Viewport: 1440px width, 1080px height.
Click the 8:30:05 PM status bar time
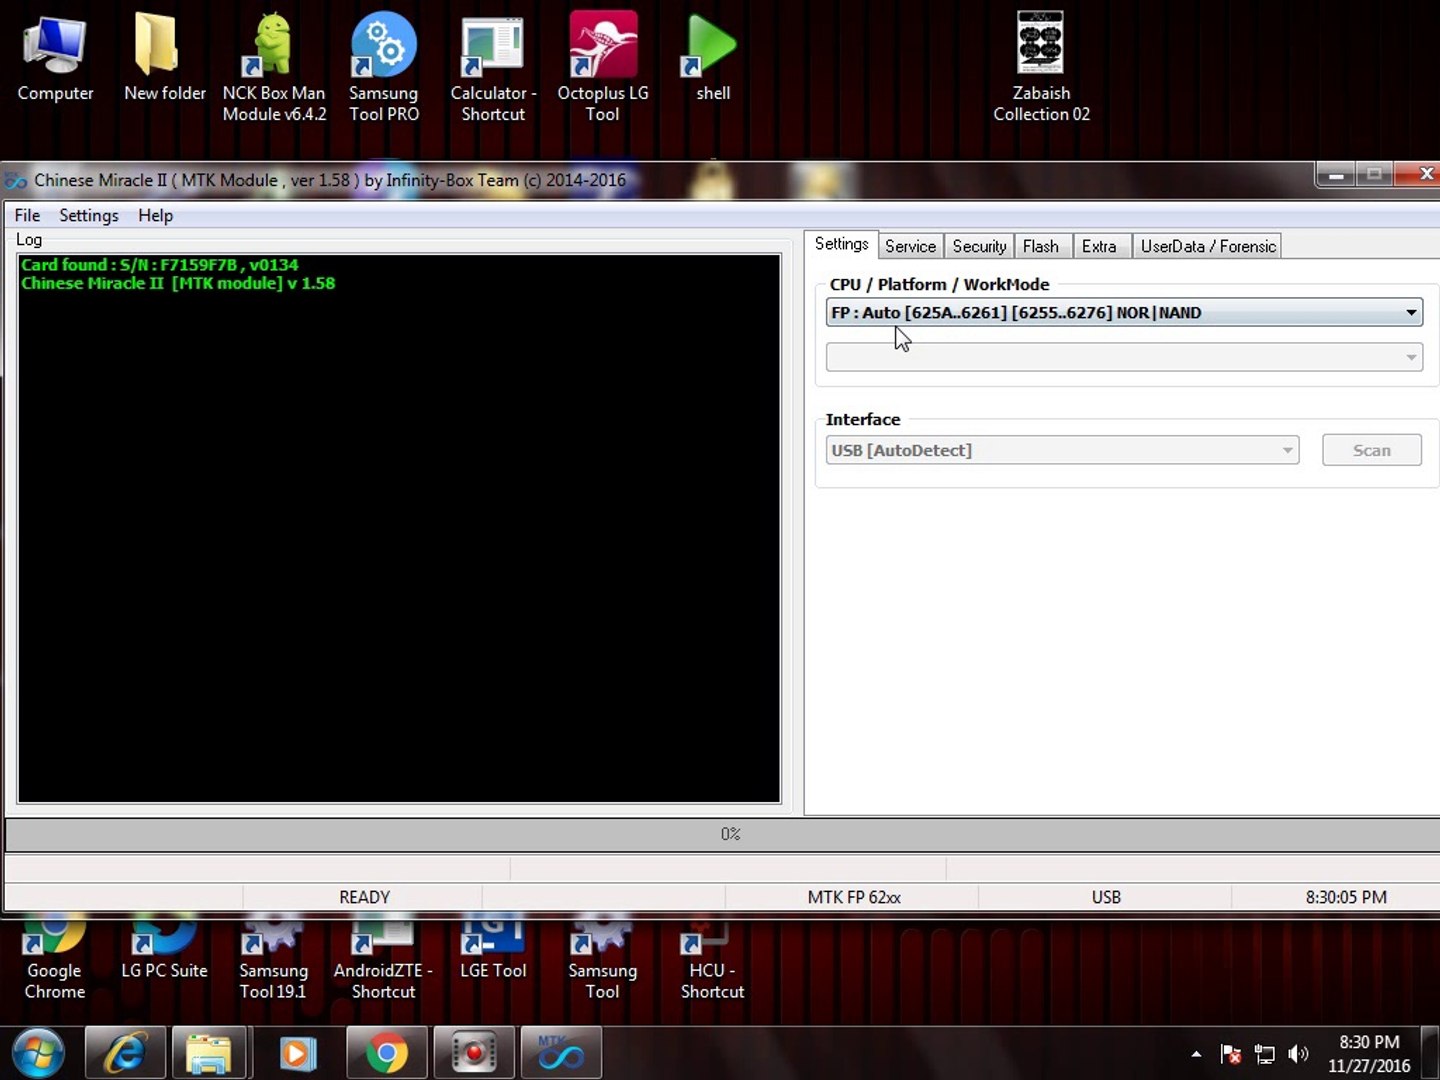click(x=1346, y=897)
